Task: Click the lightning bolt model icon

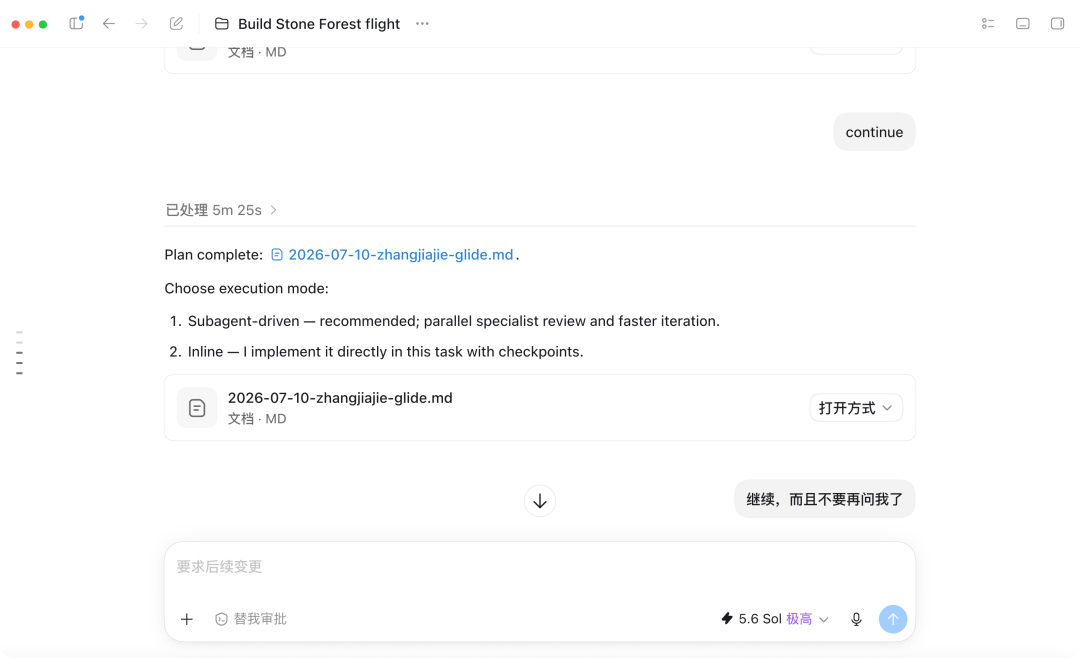Action: pyautogui.click(x=727, y=618)
